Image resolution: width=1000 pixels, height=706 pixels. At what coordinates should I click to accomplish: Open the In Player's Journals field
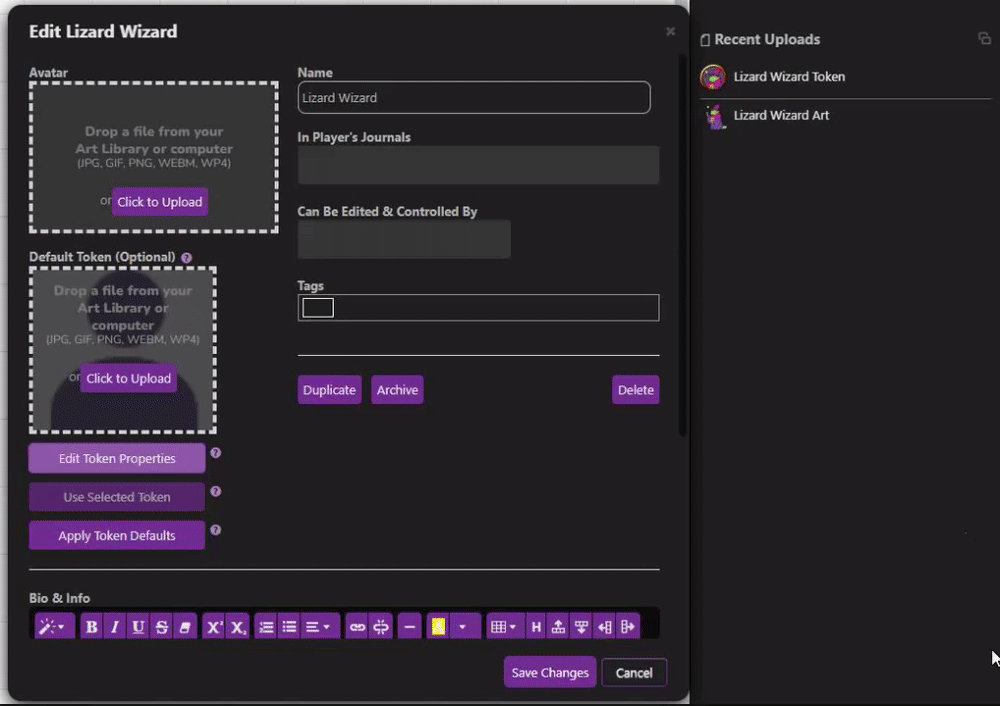[x=478, y=165]
